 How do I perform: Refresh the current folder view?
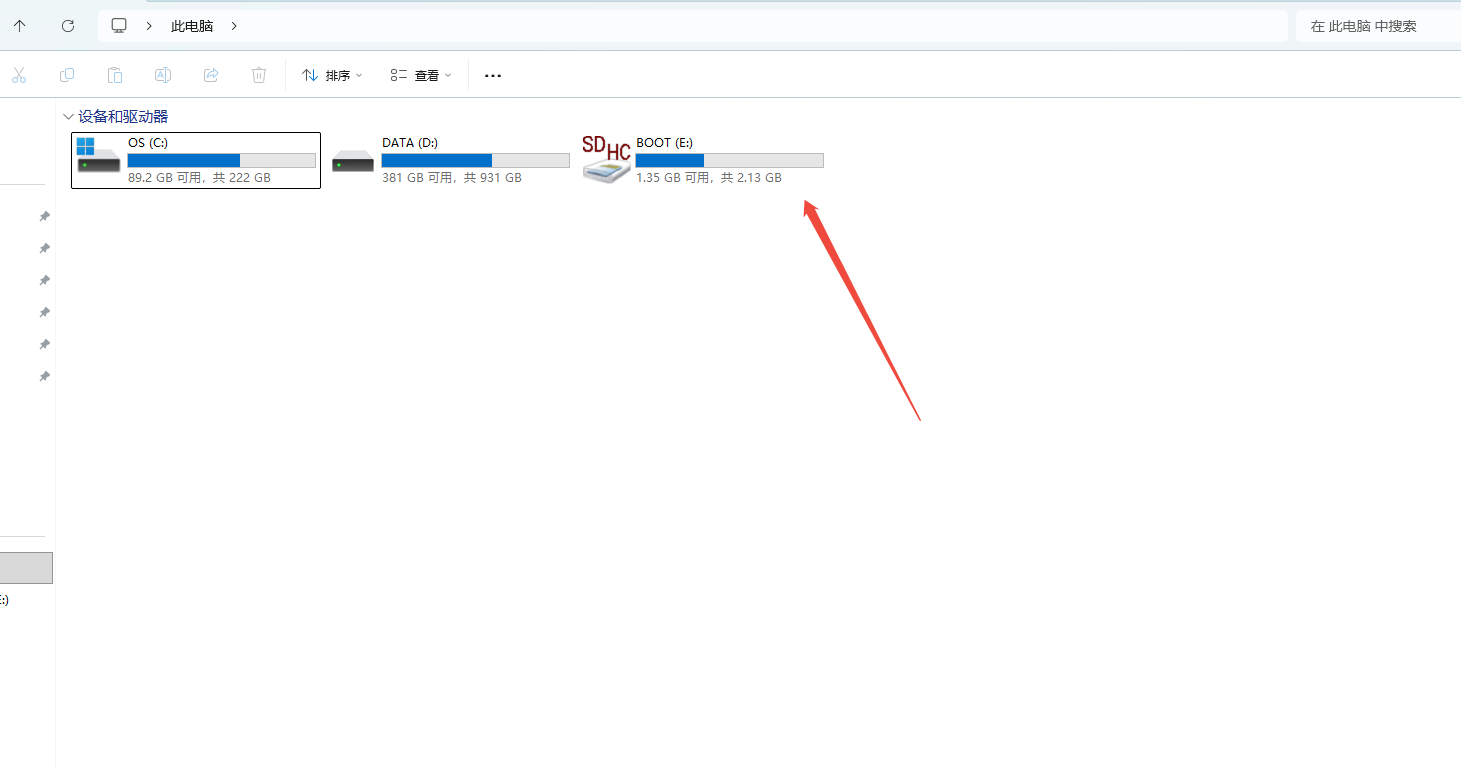coord(68,26)
